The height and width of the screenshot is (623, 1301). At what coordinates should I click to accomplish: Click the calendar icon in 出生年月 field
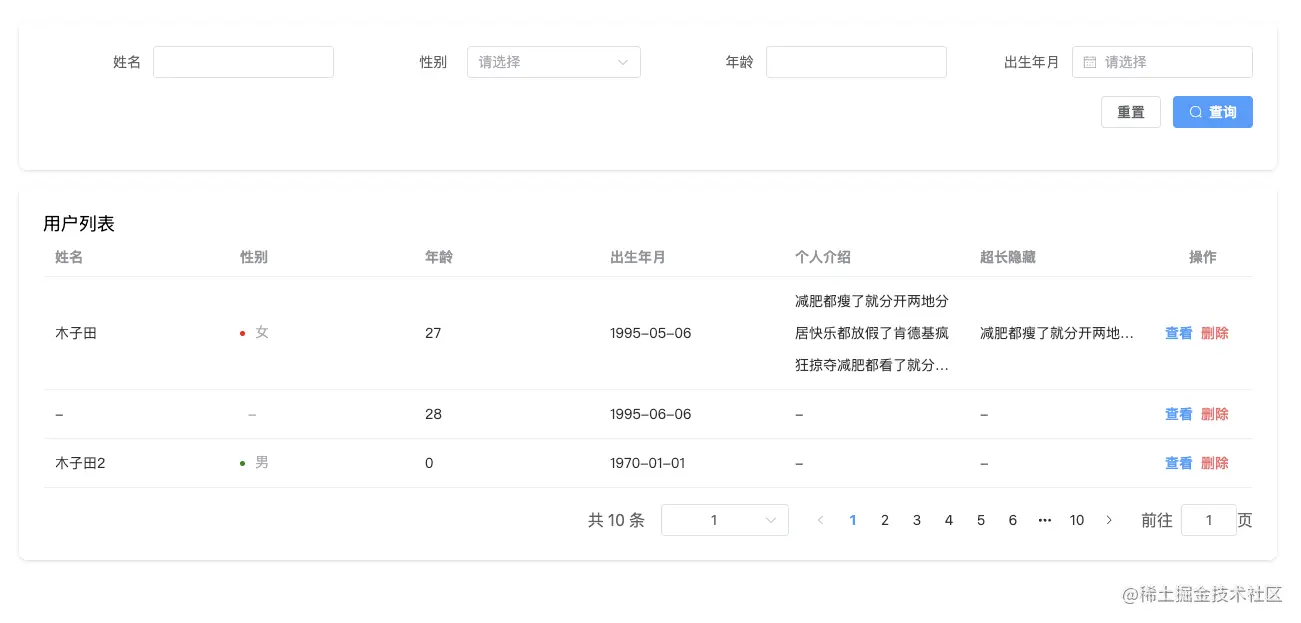coord(1089,62)
